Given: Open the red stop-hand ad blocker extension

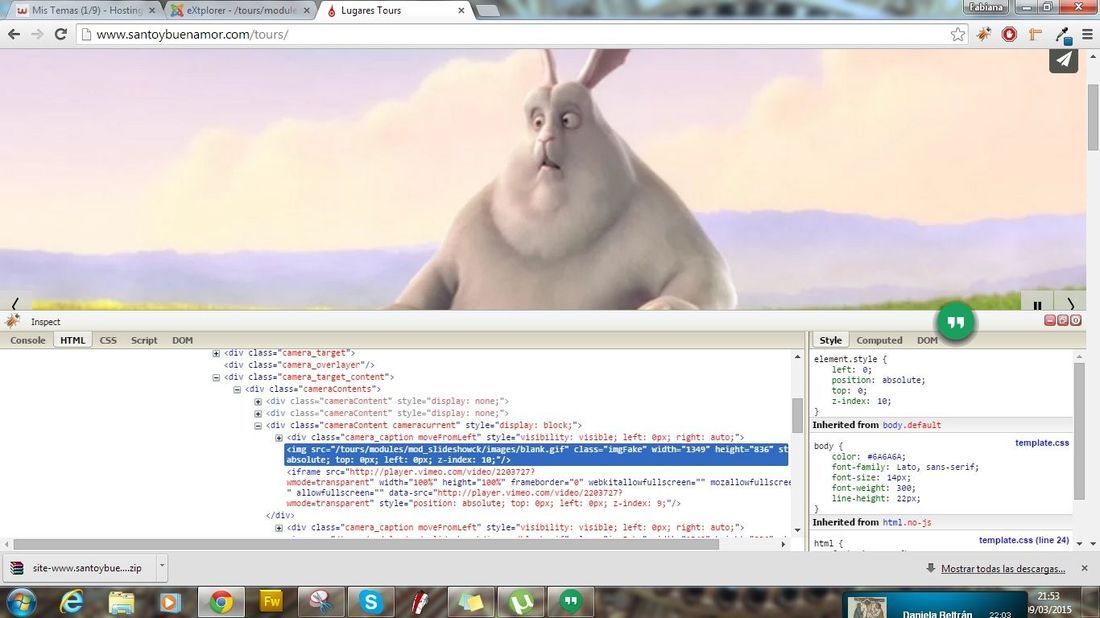Looking at the screenshot, I should (x=1010, y=34).
